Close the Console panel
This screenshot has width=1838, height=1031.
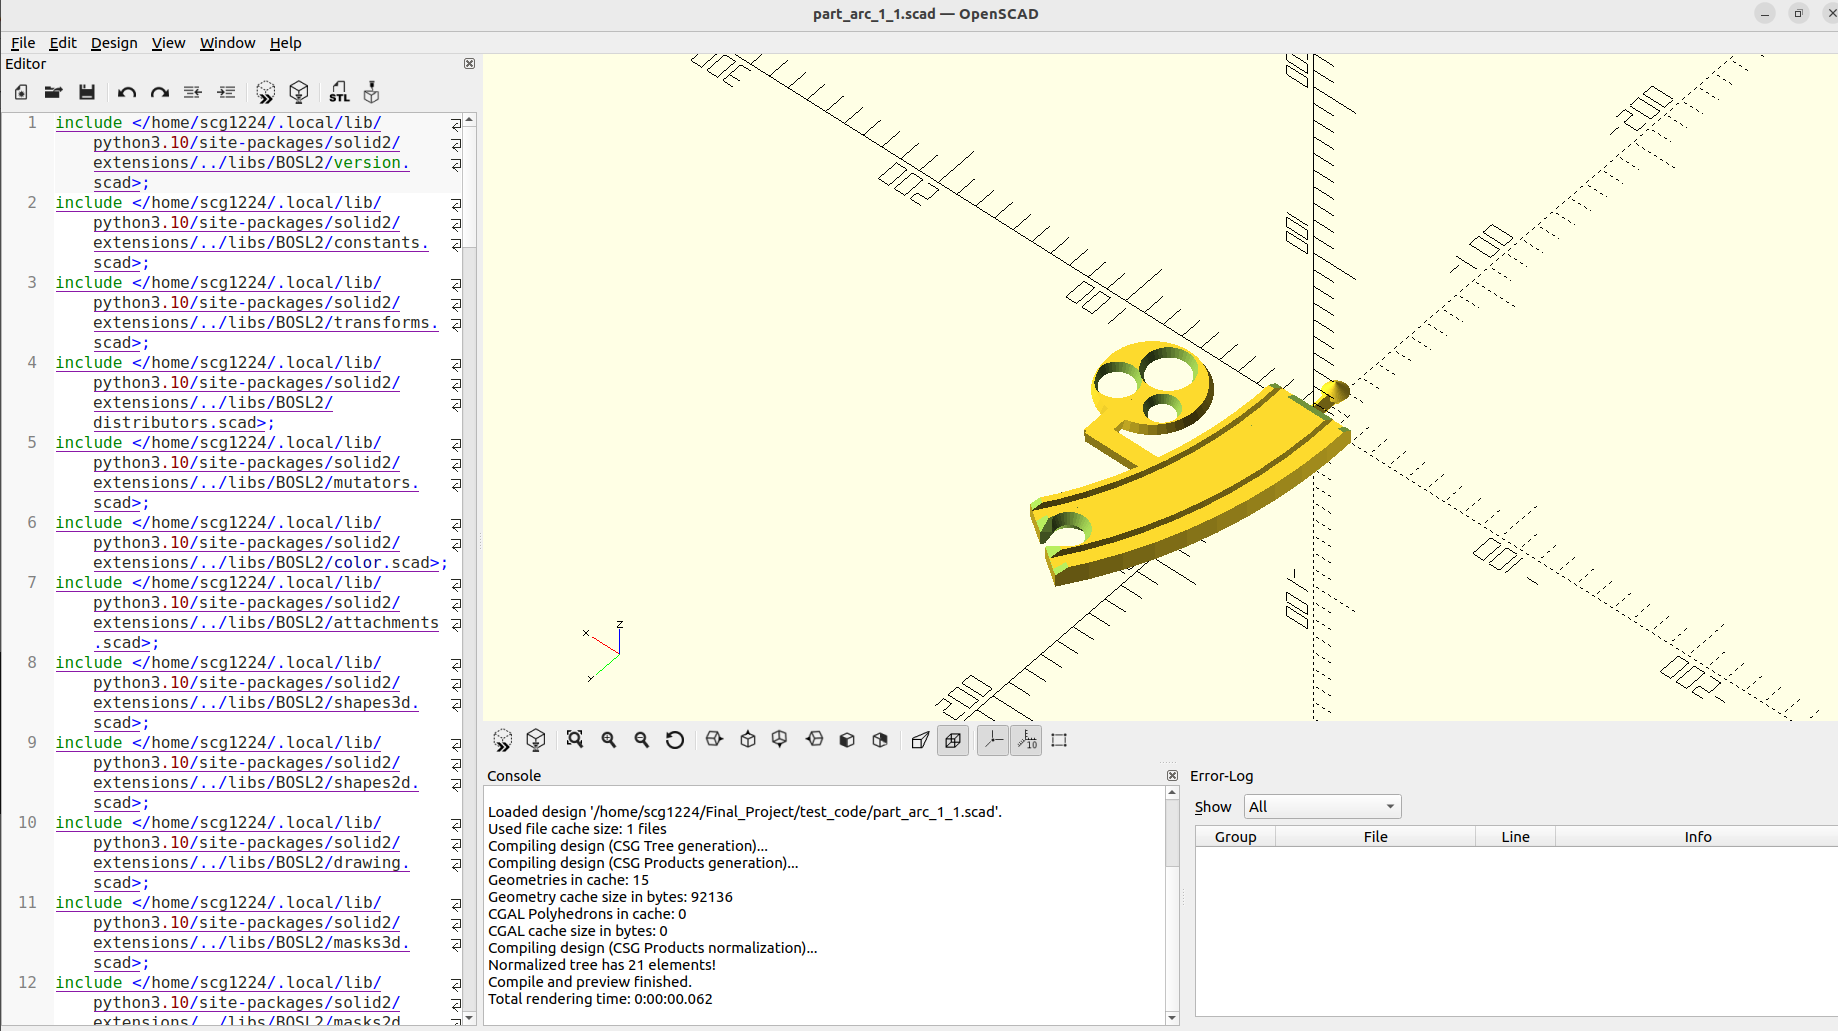pyautogui.click(x=1172, y=776)
